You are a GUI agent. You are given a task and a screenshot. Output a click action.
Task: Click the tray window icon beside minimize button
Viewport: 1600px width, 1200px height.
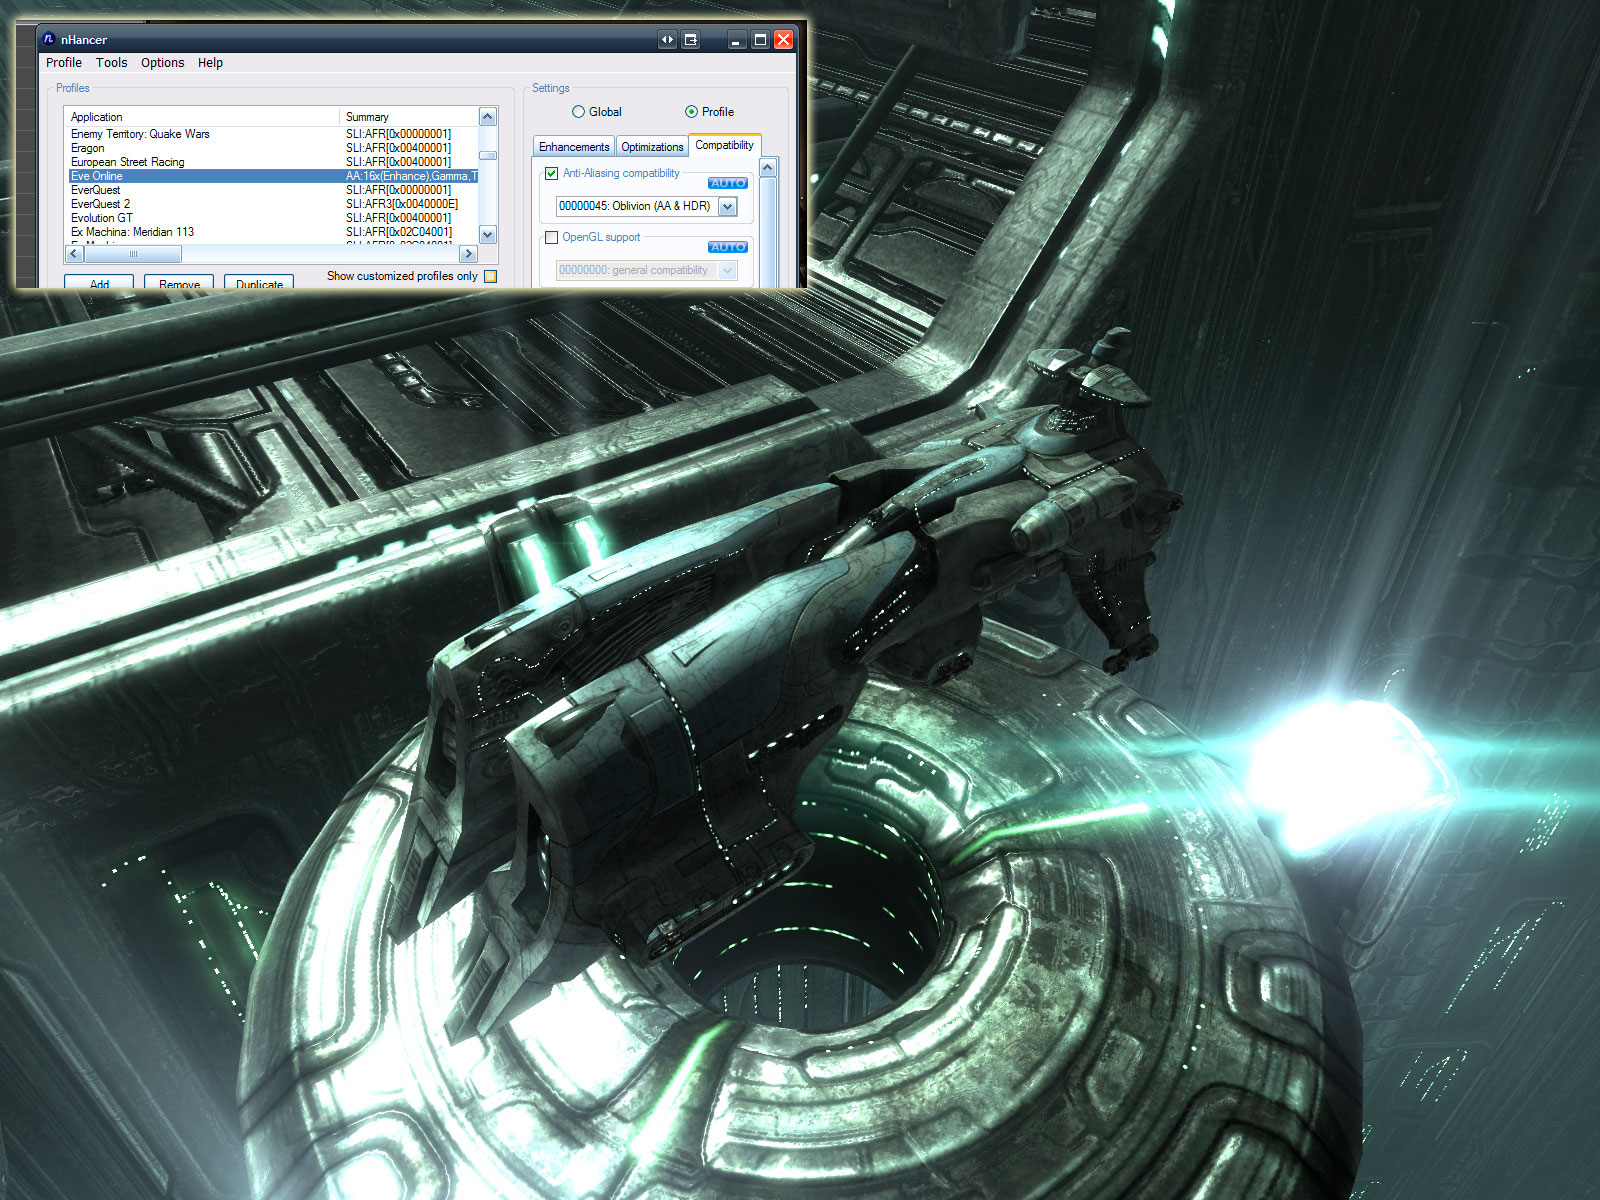[x=690, y=40]
